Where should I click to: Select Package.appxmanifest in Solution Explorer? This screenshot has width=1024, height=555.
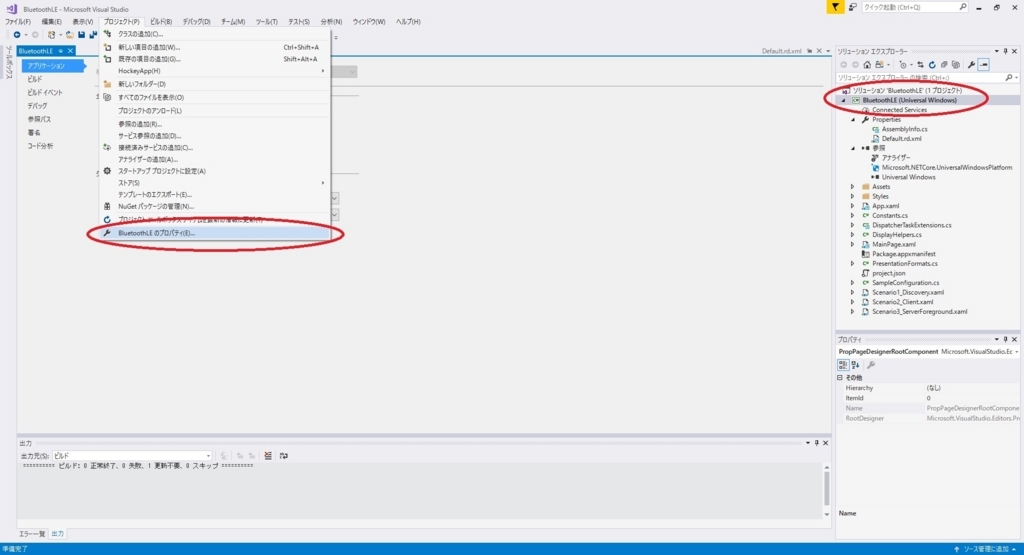pos(904,254)
